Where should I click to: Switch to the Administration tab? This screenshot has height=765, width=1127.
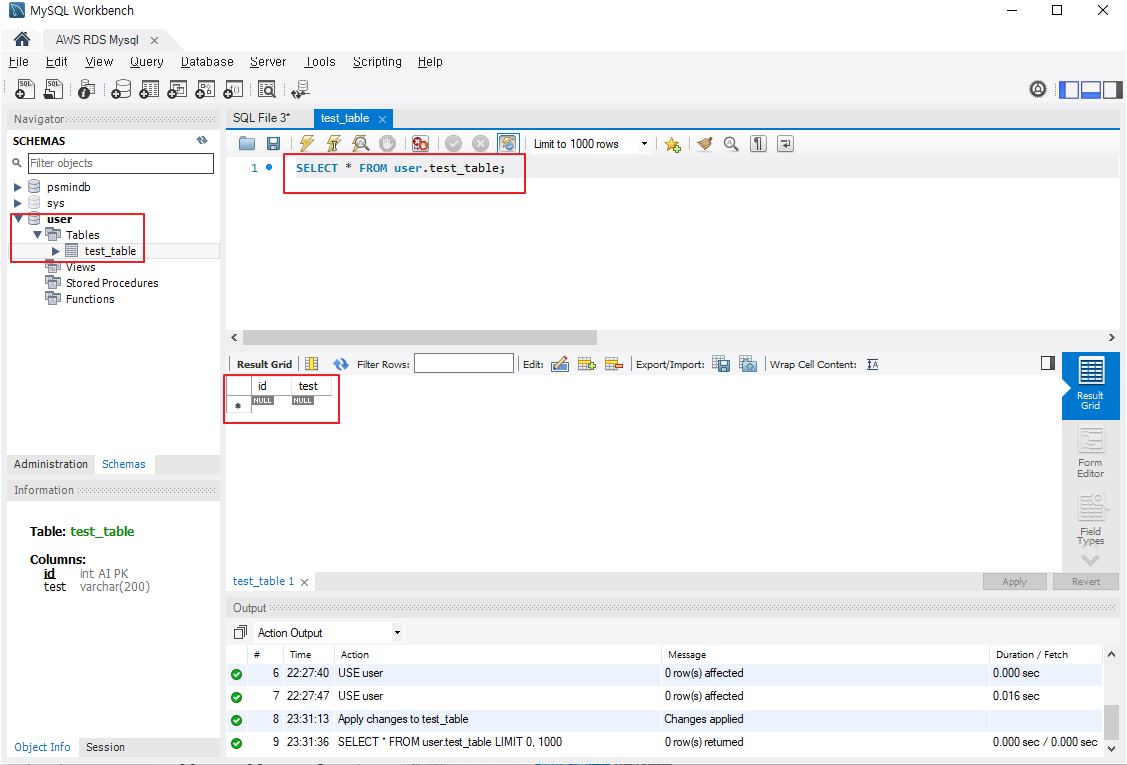pos(50,464)
